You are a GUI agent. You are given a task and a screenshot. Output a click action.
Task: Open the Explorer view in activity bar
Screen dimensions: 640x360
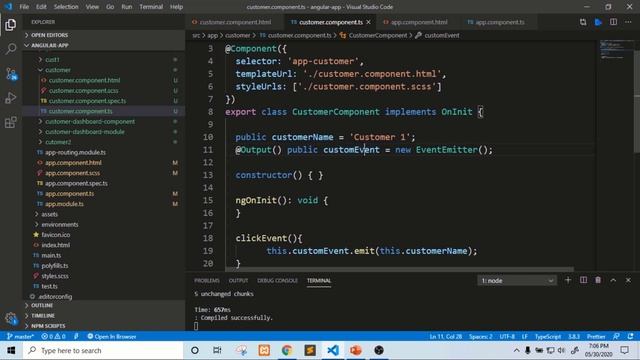point(11,25)
